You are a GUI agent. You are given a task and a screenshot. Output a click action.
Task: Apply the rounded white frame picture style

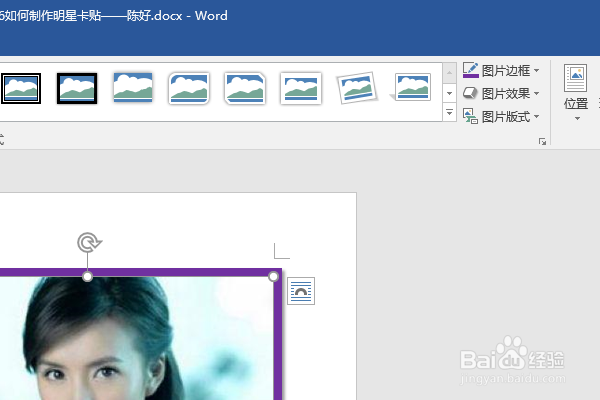coord(189,88)
